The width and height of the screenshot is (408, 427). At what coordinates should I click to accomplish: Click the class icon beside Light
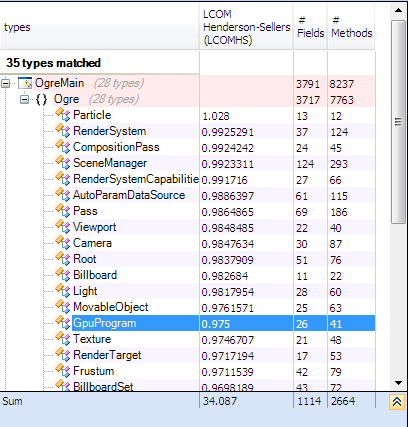[x=63, y=291]
